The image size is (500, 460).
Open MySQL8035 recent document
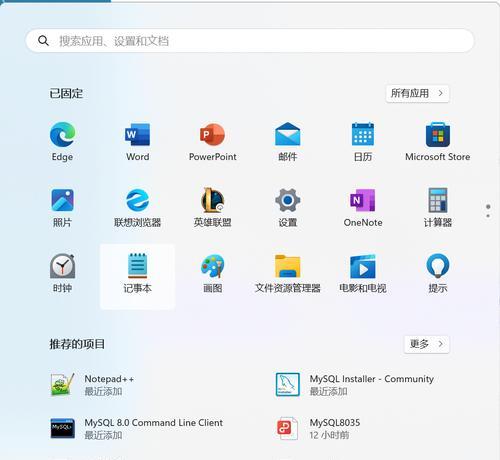pos(318,429)
